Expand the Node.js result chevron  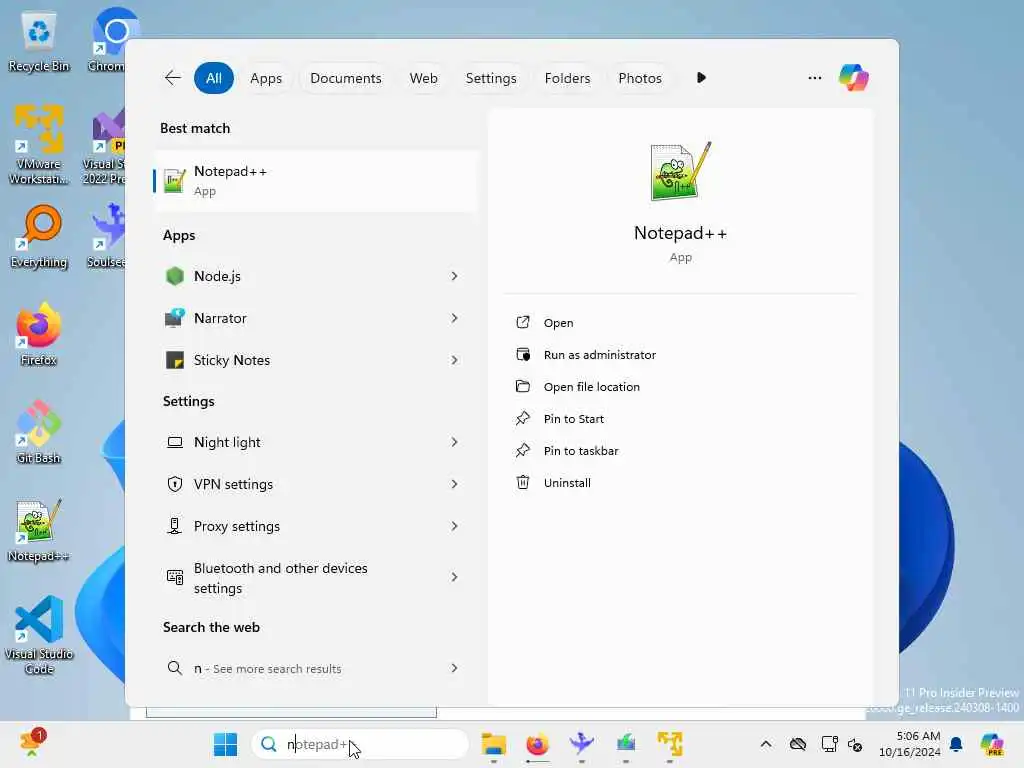pos(454,276)
